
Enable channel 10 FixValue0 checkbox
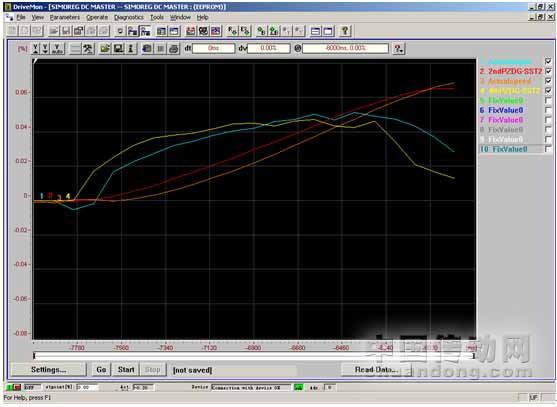tap(548, 149)
